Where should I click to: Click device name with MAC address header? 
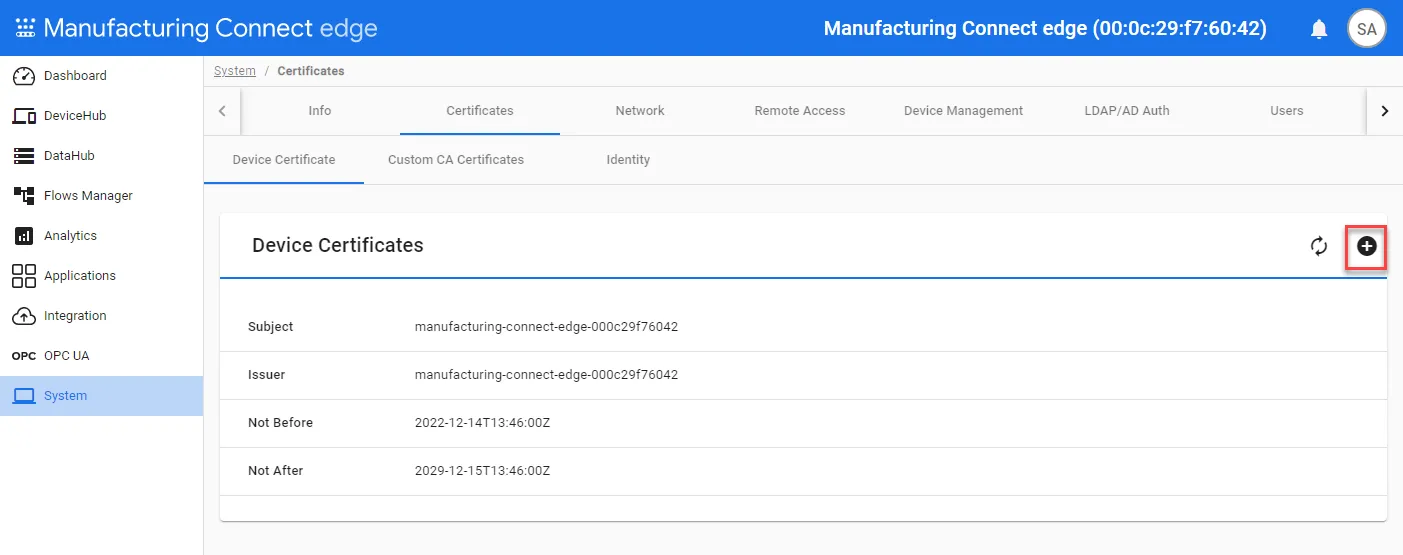tap(1045, 29)
